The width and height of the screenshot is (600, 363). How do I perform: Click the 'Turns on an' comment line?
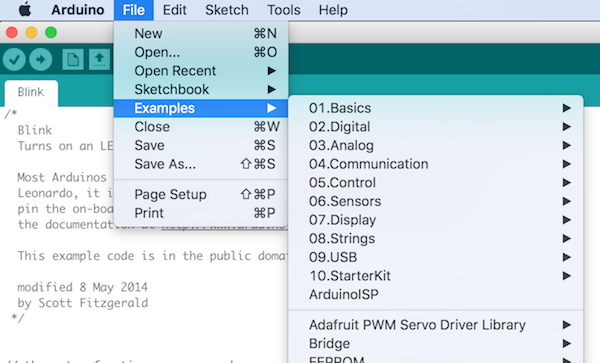click(x=65, y=146)
